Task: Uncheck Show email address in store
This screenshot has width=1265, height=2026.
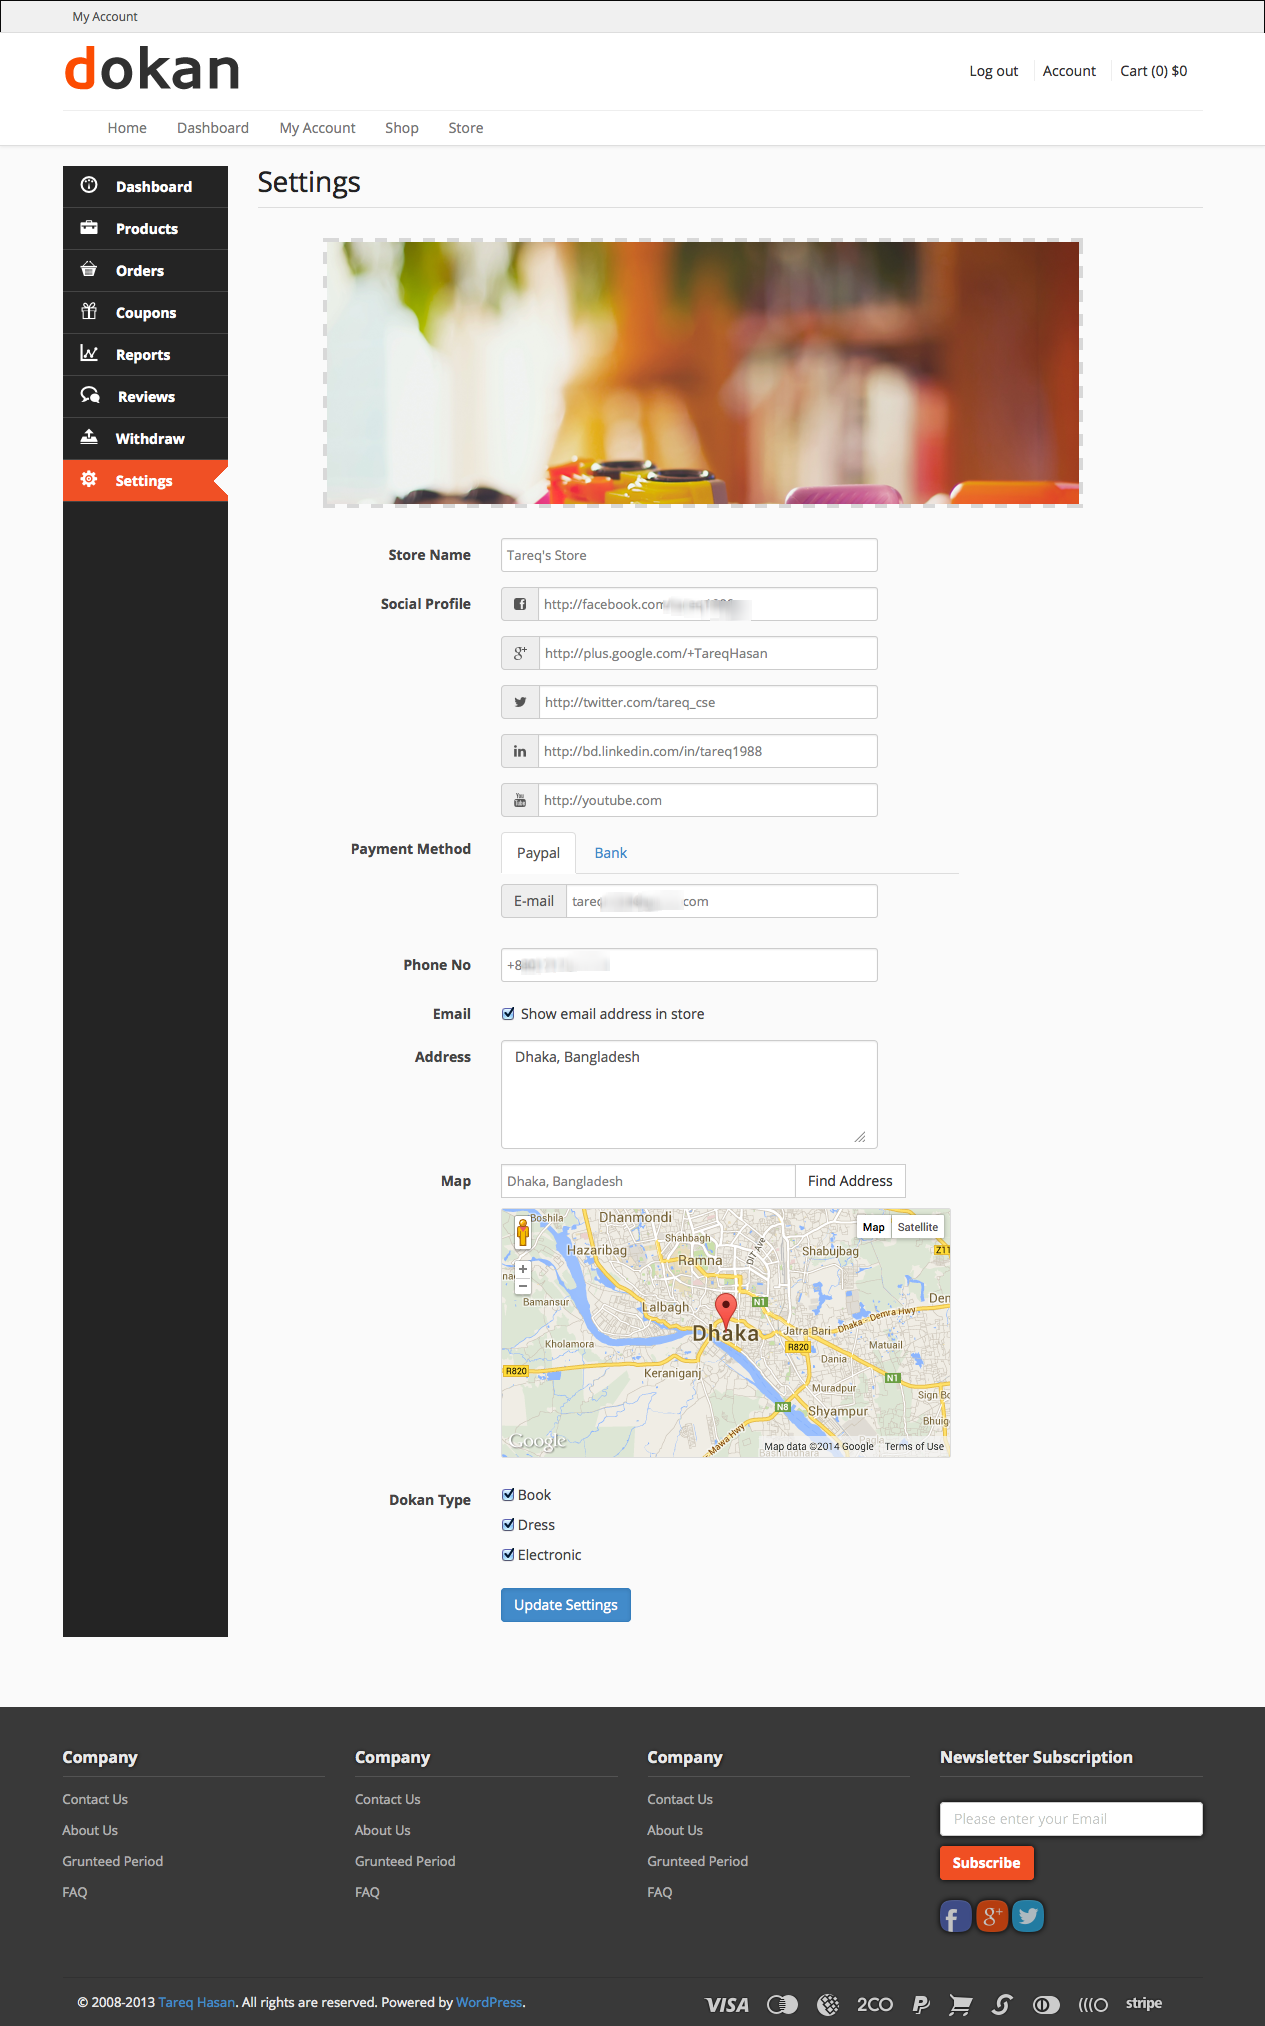Action: (x=508, y=1014)
